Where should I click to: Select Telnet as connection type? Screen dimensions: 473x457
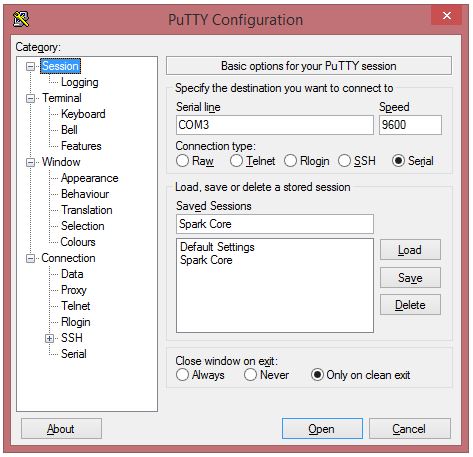tap(236, 161)
